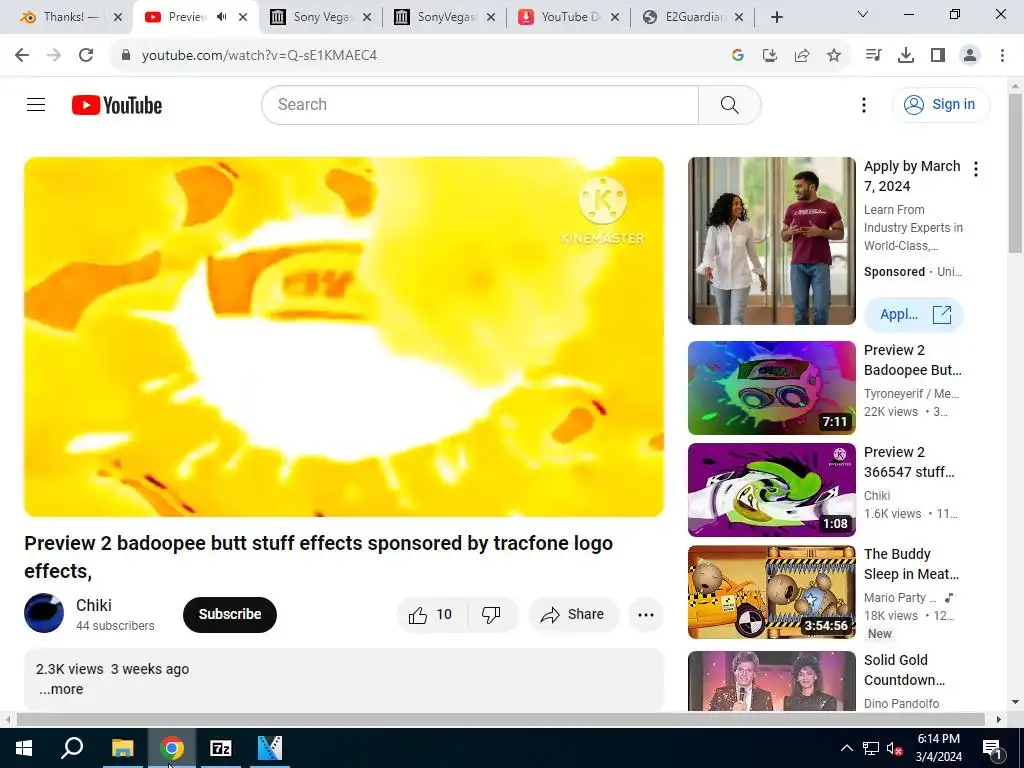Viewport: 1024px width, 768px height.
Task: Focus the YouTube Search field
Action: click(480, 104)
